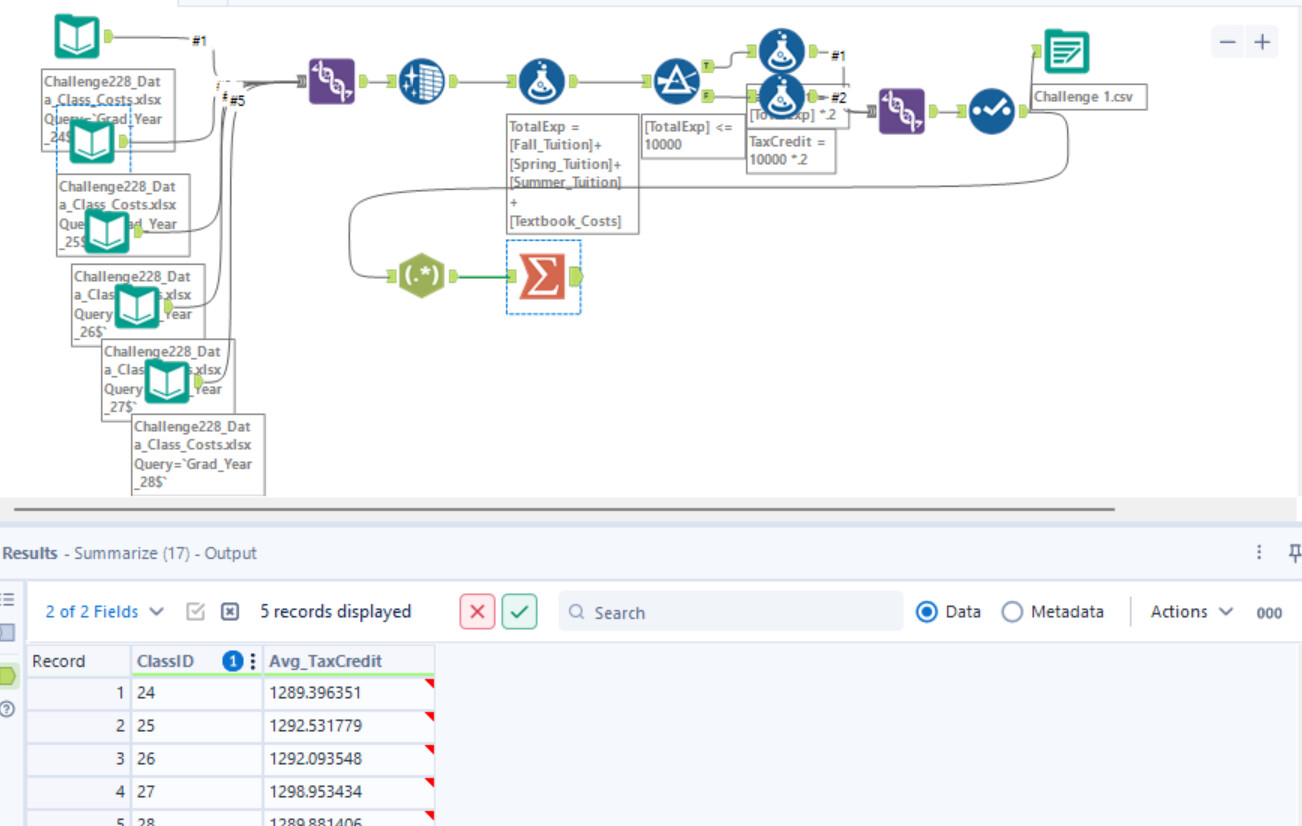The height and width of the screenshot is (826, 1302).
Task: Open ClassID column options menu
Action: [253, 661]
